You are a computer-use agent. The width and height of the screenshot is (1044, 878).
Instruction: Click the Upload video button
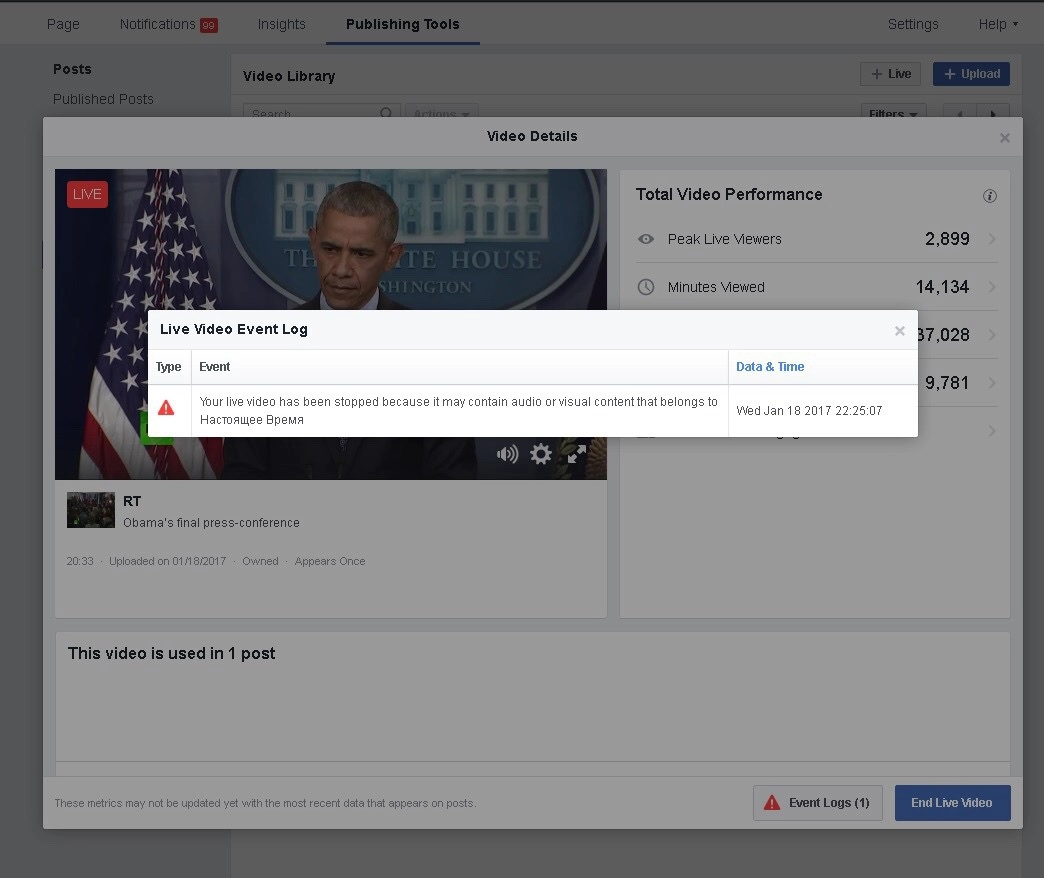[971, 74]
